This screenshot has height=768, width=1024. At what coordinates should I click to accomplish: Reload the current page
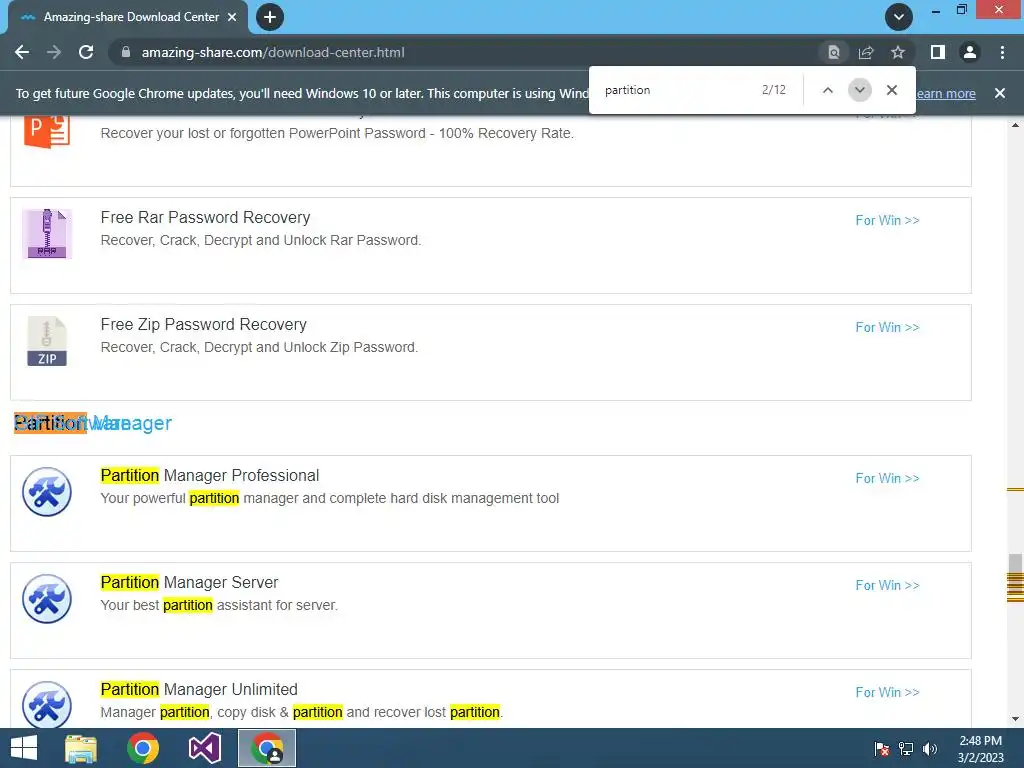pos(86,52)
